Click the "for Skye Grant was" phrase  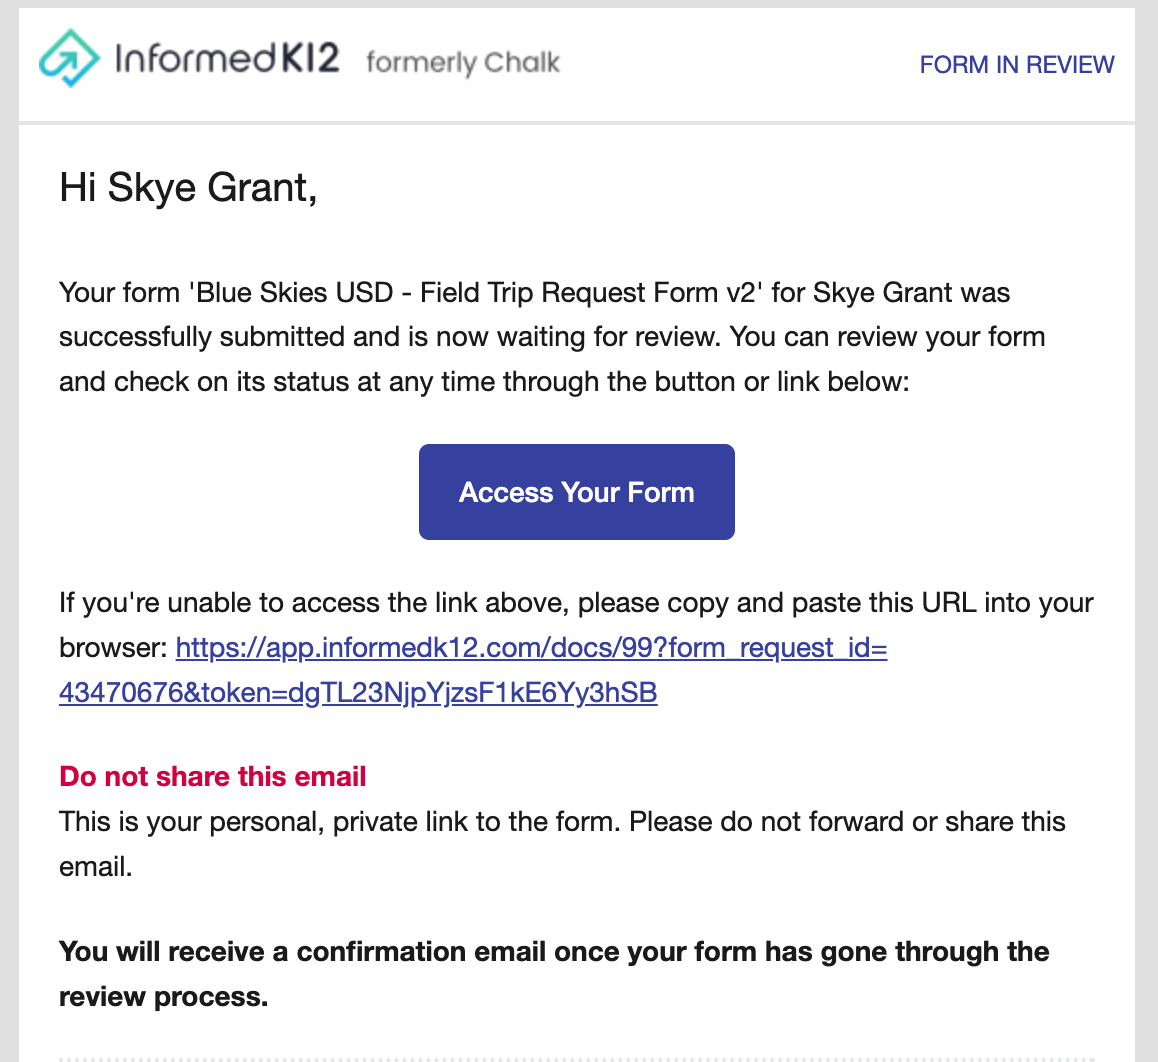point(891,292)
